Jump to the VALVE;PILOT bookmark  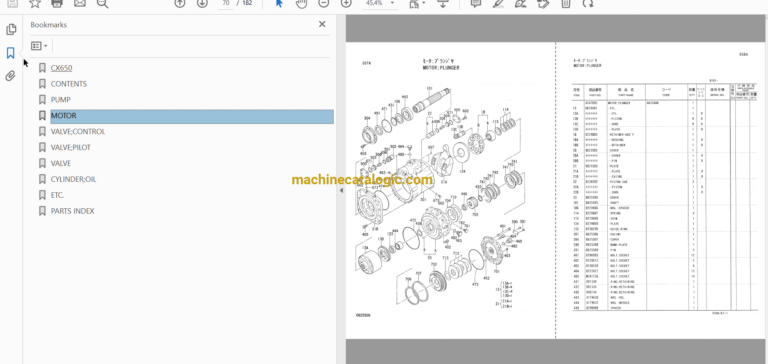(71, 147)
